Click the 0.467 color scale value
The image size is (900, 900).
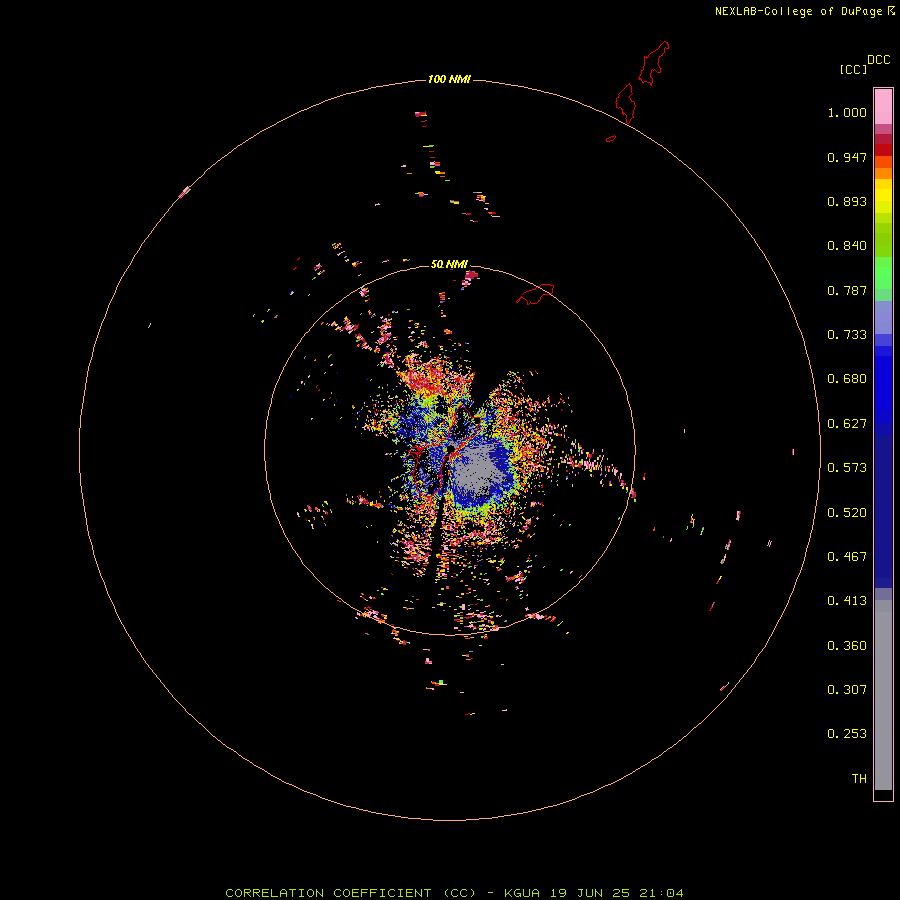click(x=847, y=557)
